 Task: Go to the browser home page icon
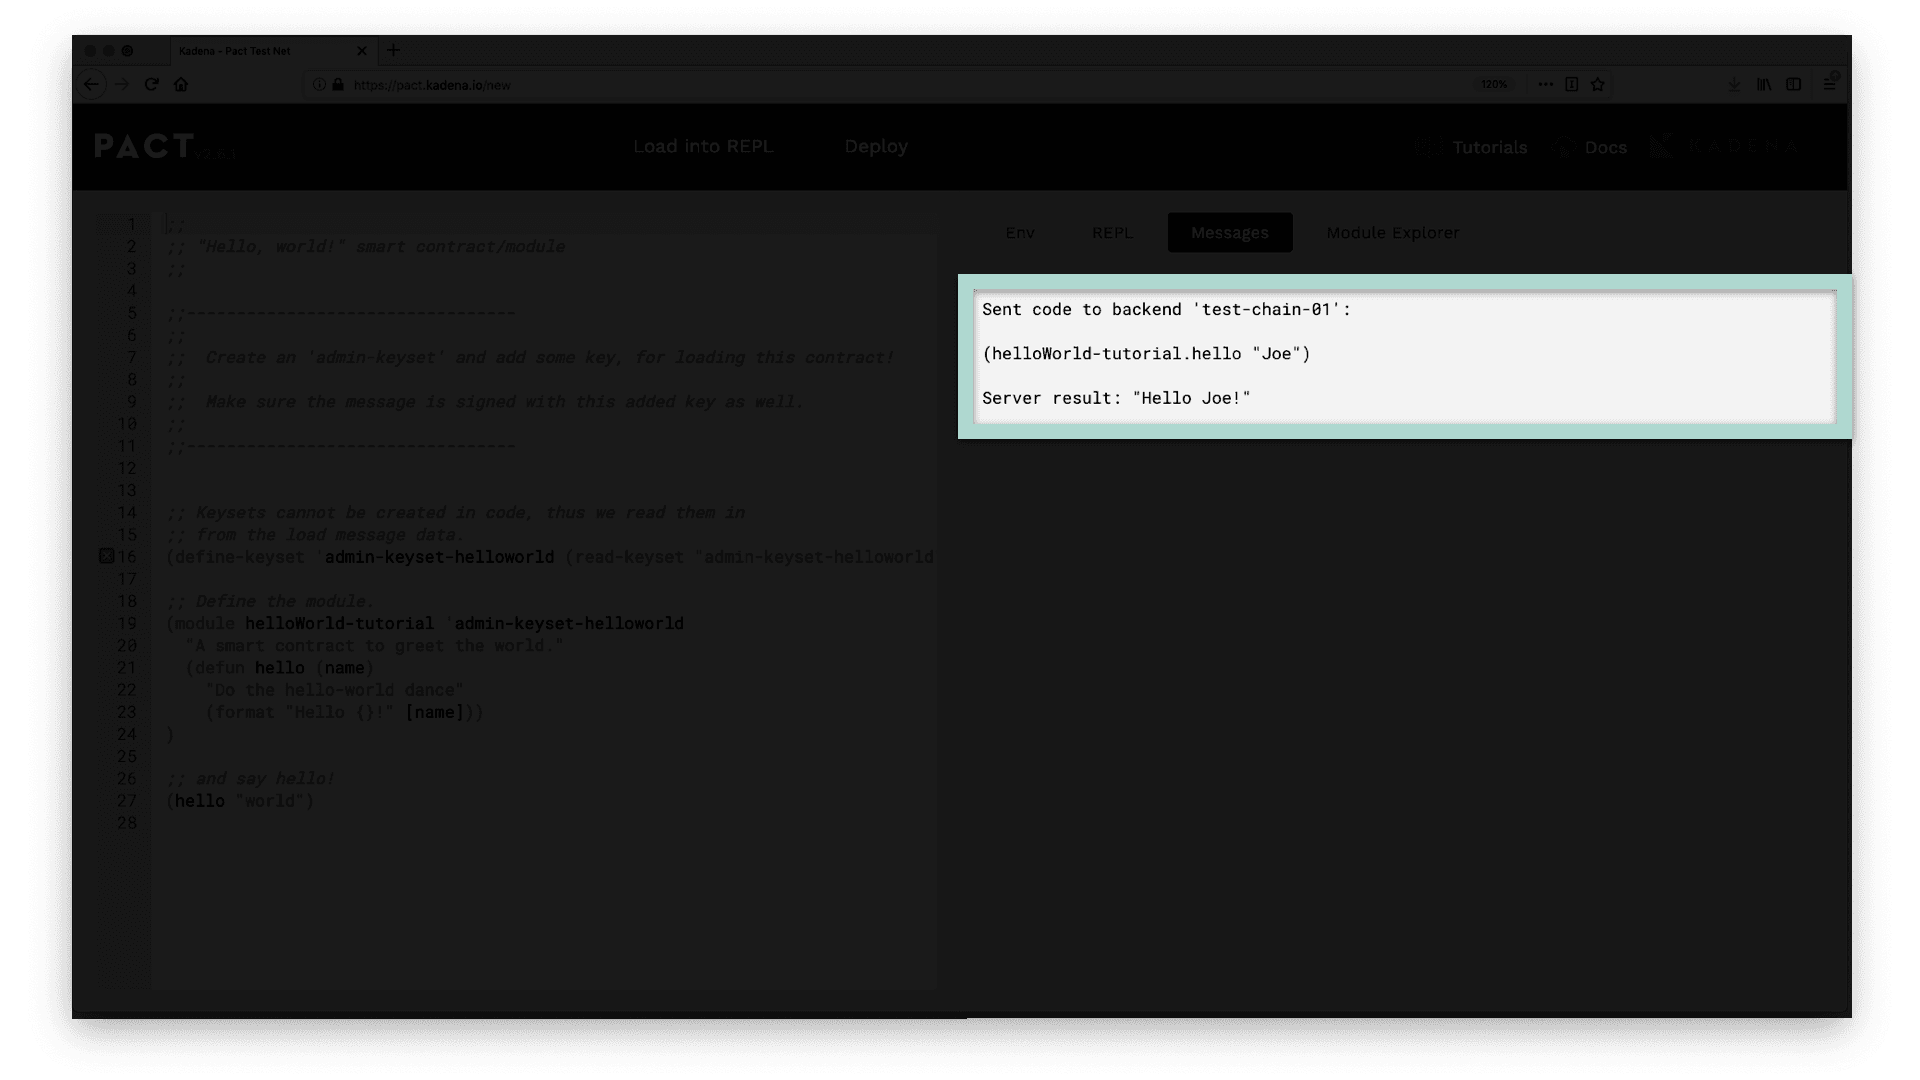pos(181,84)
